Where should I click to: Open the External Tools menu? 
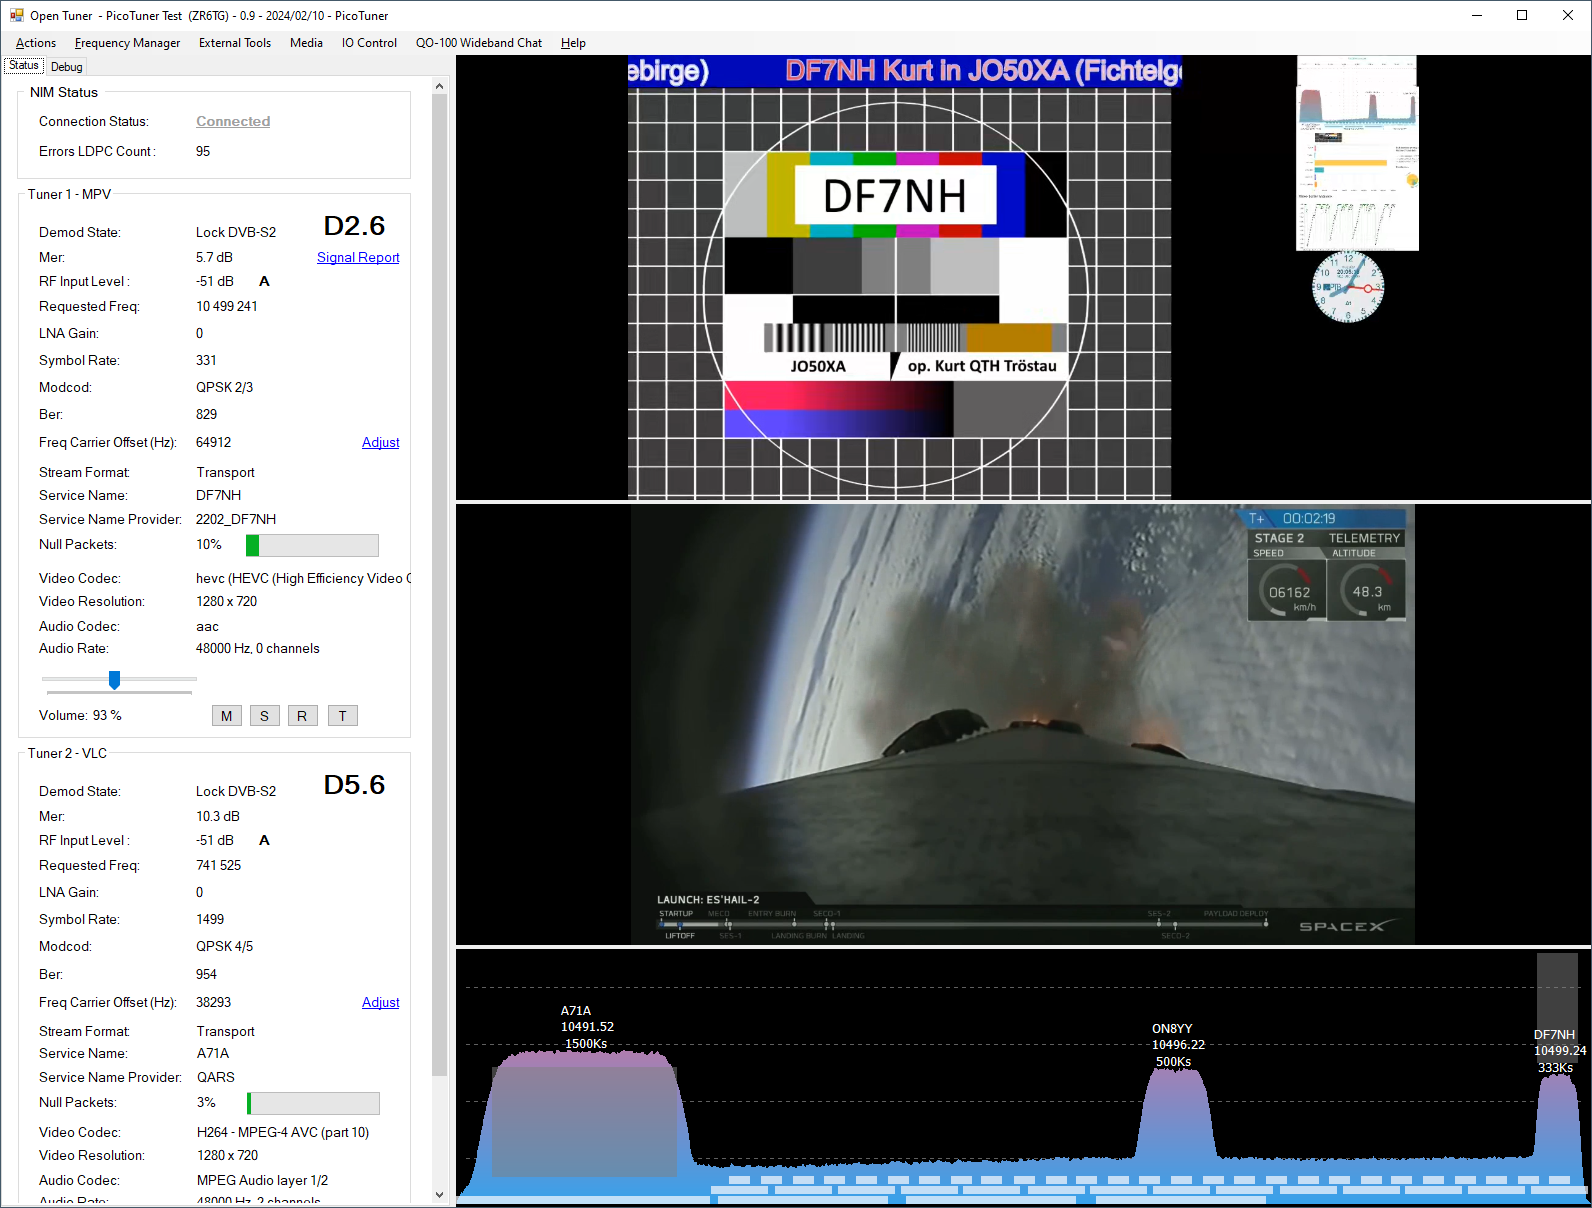click(235, 43)
